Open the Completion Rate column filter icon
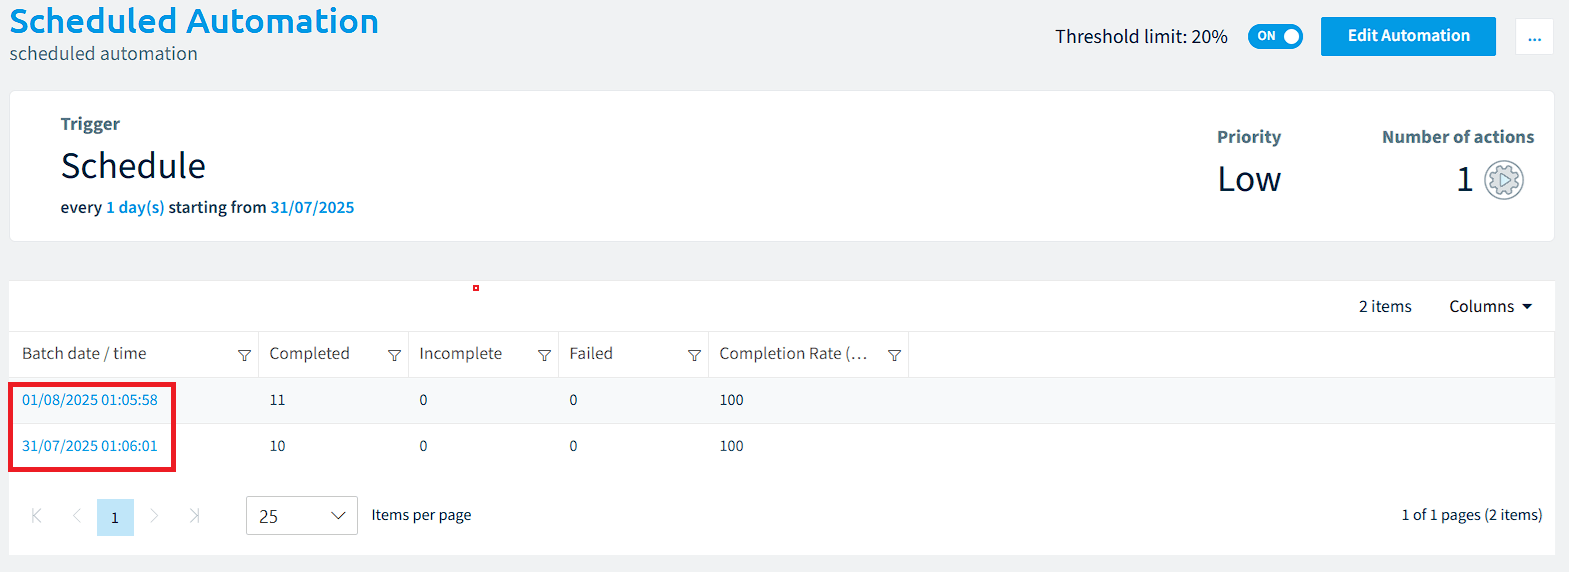The width and height of the screenshot is (1569, 572). tap(894, 355)
